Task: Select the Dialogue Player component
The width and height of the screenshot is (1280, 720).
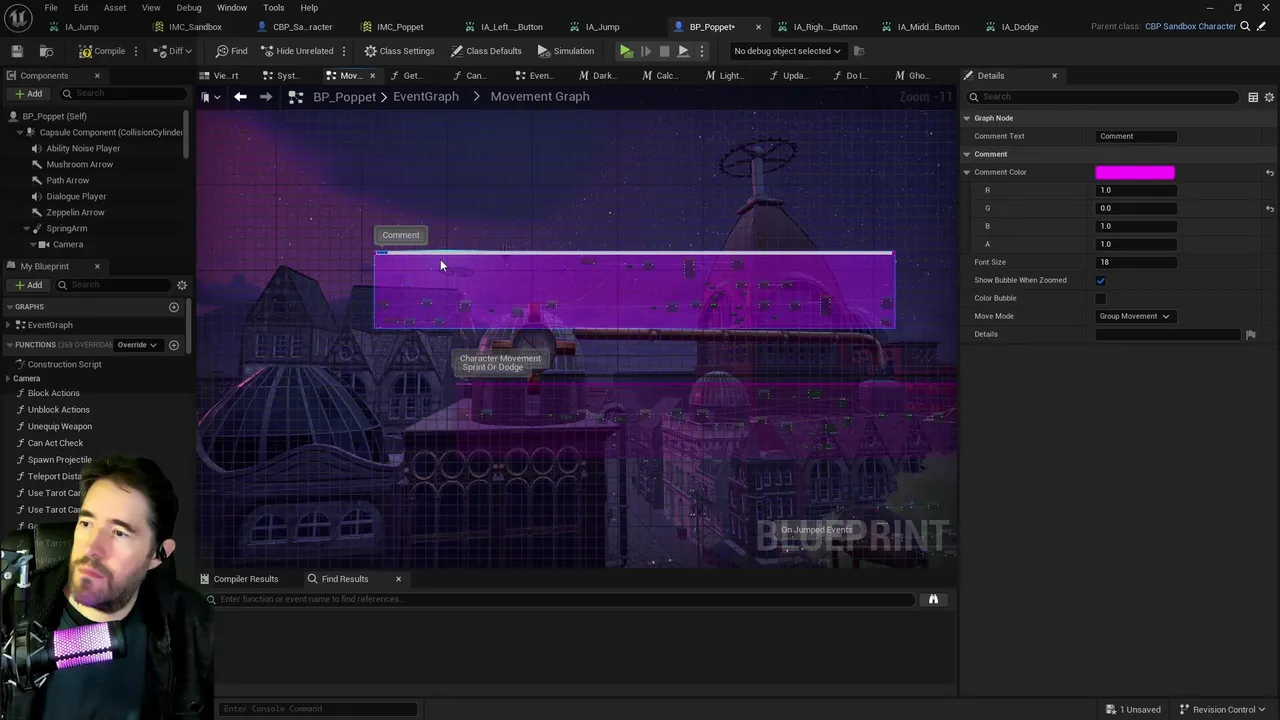Action: tap(75, 196)
